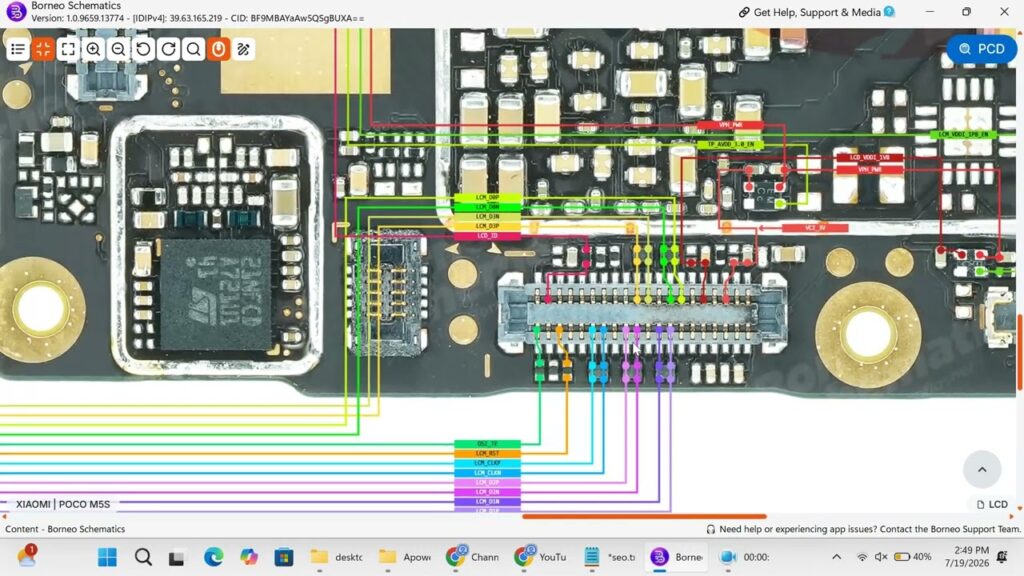The height and width of the screenshot is (576, 1024).
Task: Select the LCM_RST orange net label
Action: (x=487, y=453)
